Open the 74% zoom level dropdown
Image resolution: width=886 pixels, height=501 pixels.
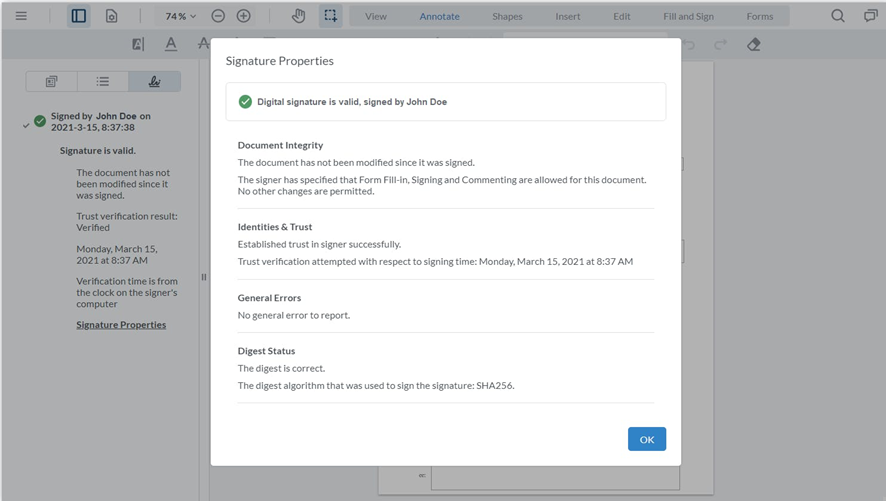pos(180,16)
